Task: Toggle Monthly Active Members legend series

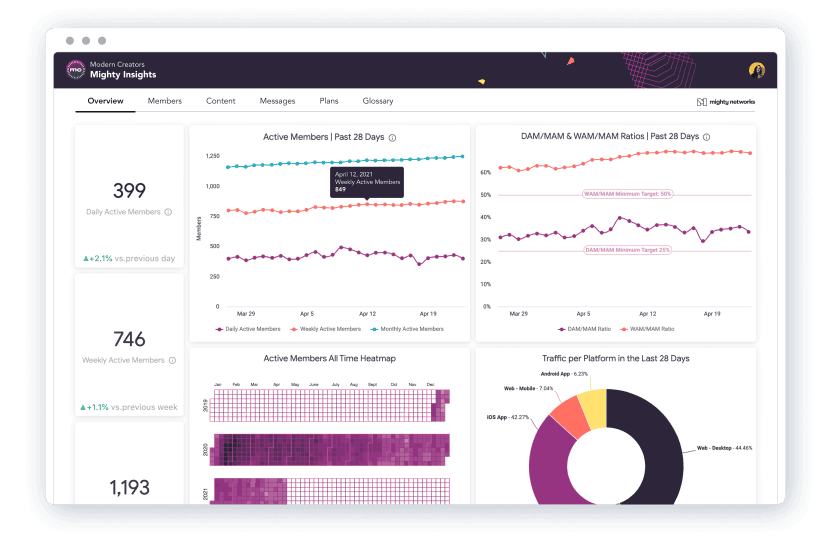Action: click(407, 329)
